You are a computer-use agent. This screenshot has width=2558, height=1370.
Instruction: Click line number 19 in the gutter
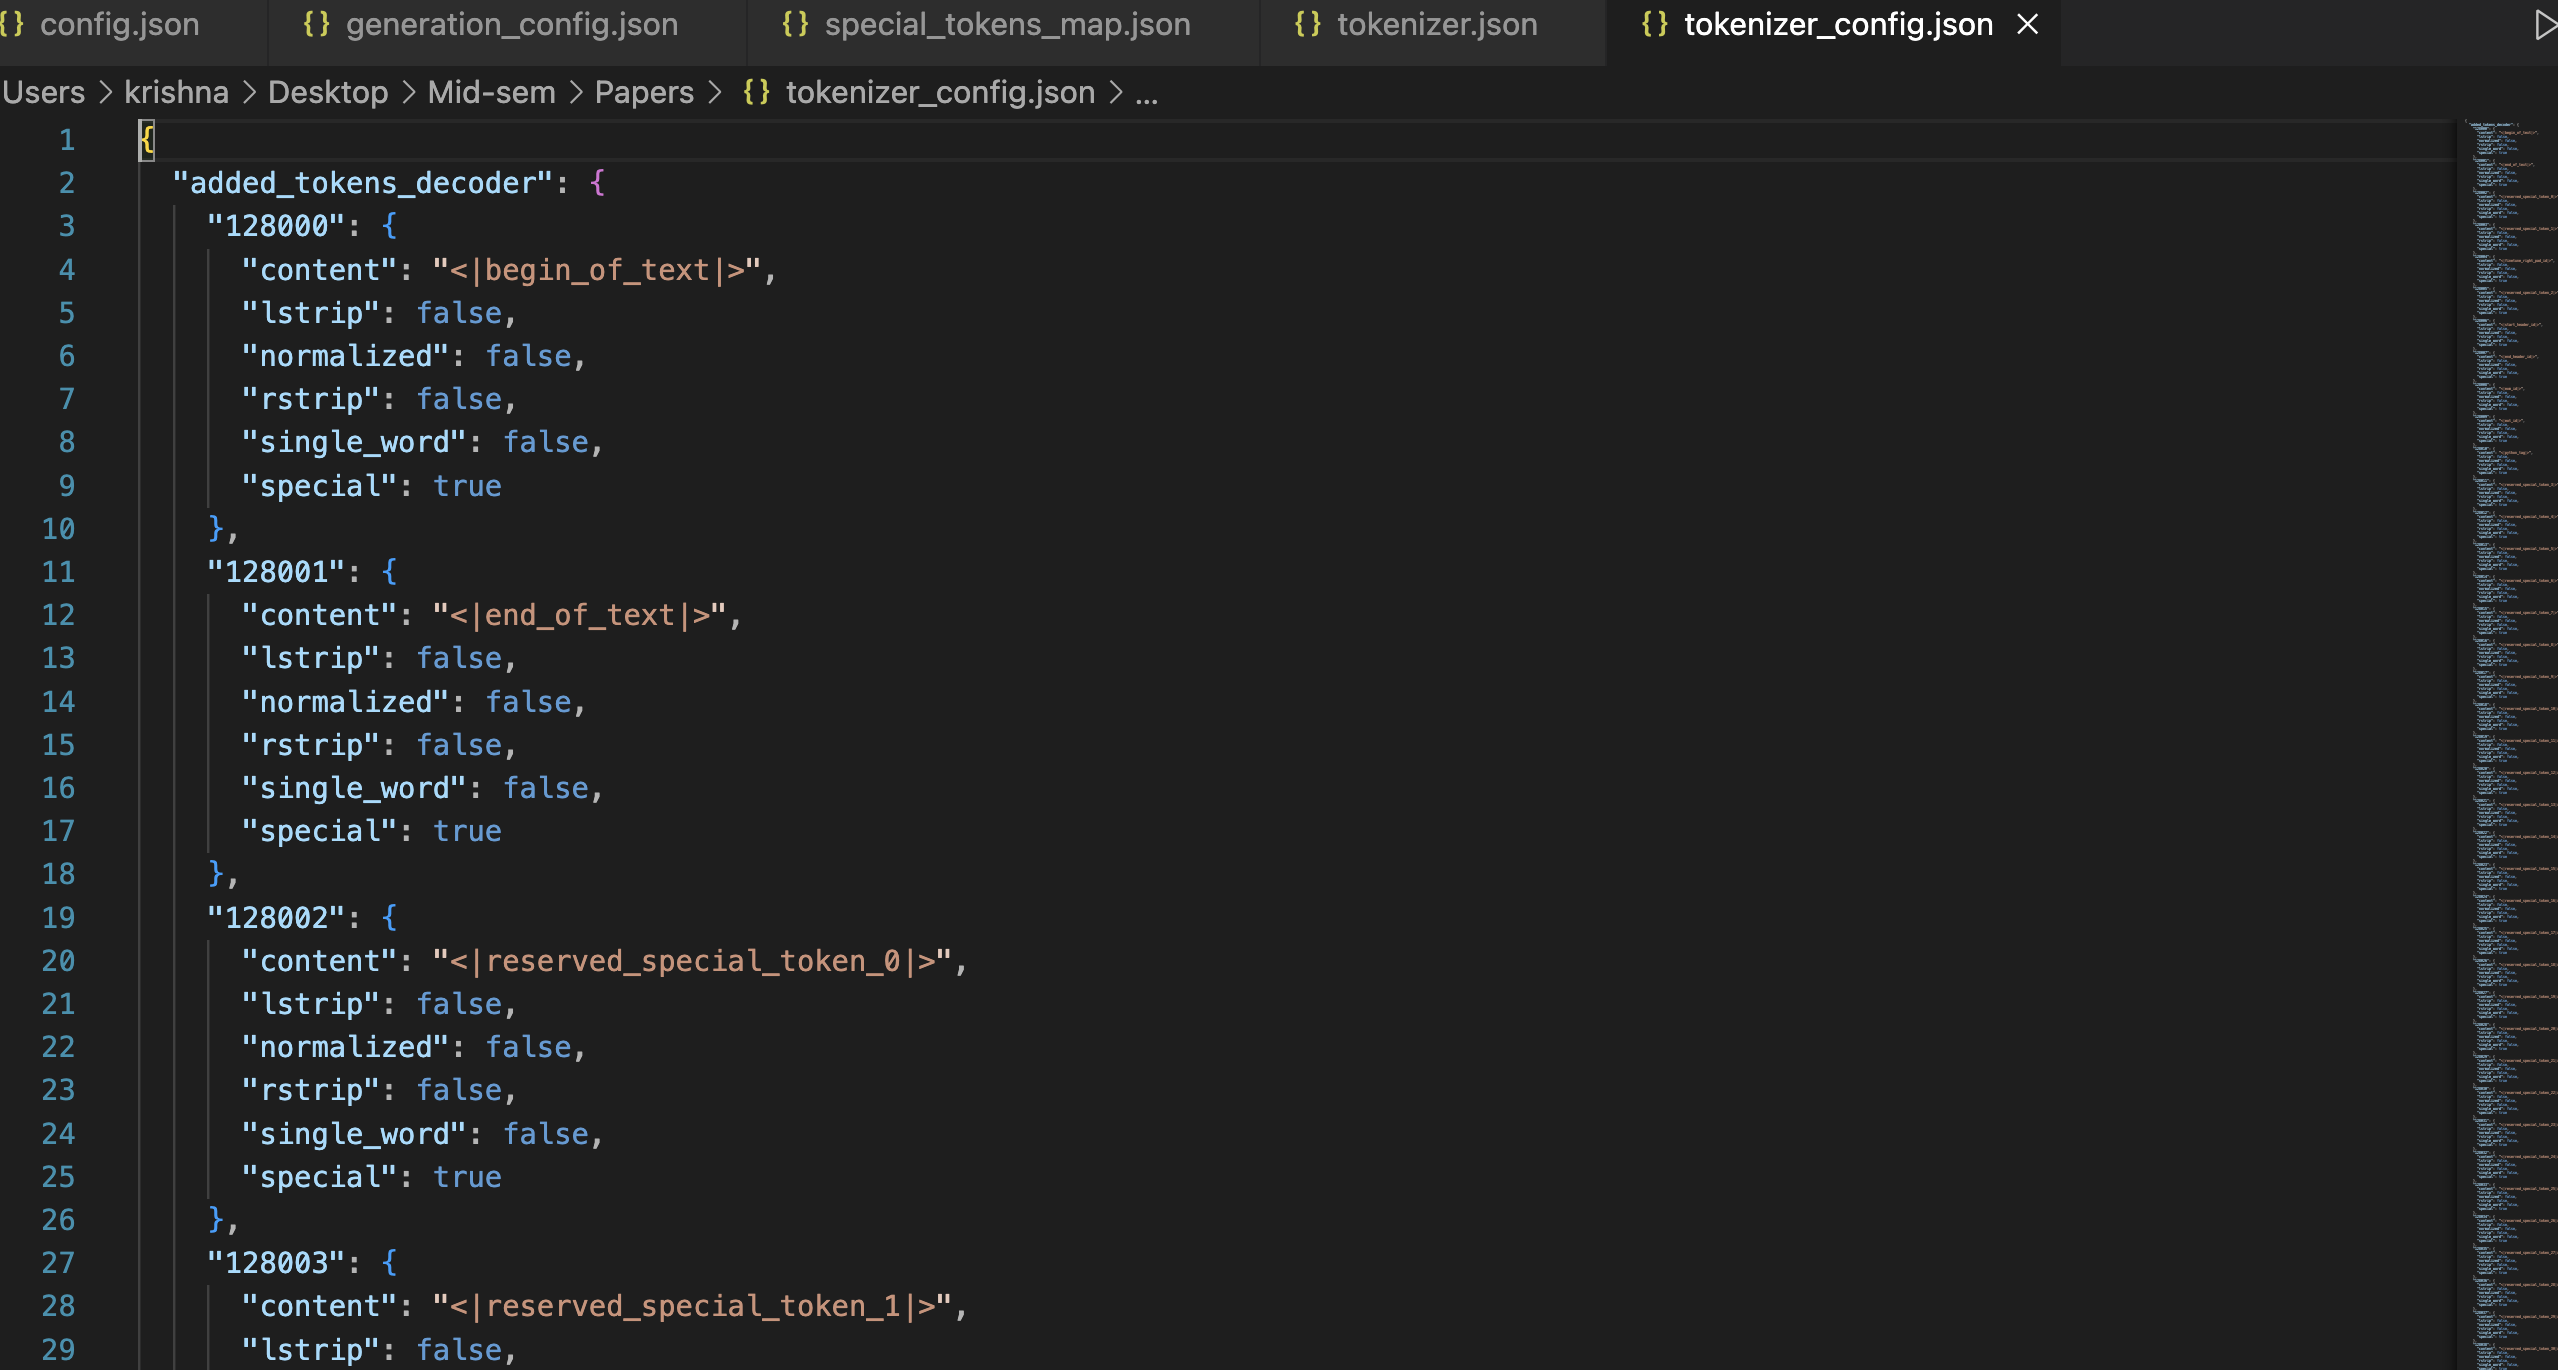tap(59, 917)
